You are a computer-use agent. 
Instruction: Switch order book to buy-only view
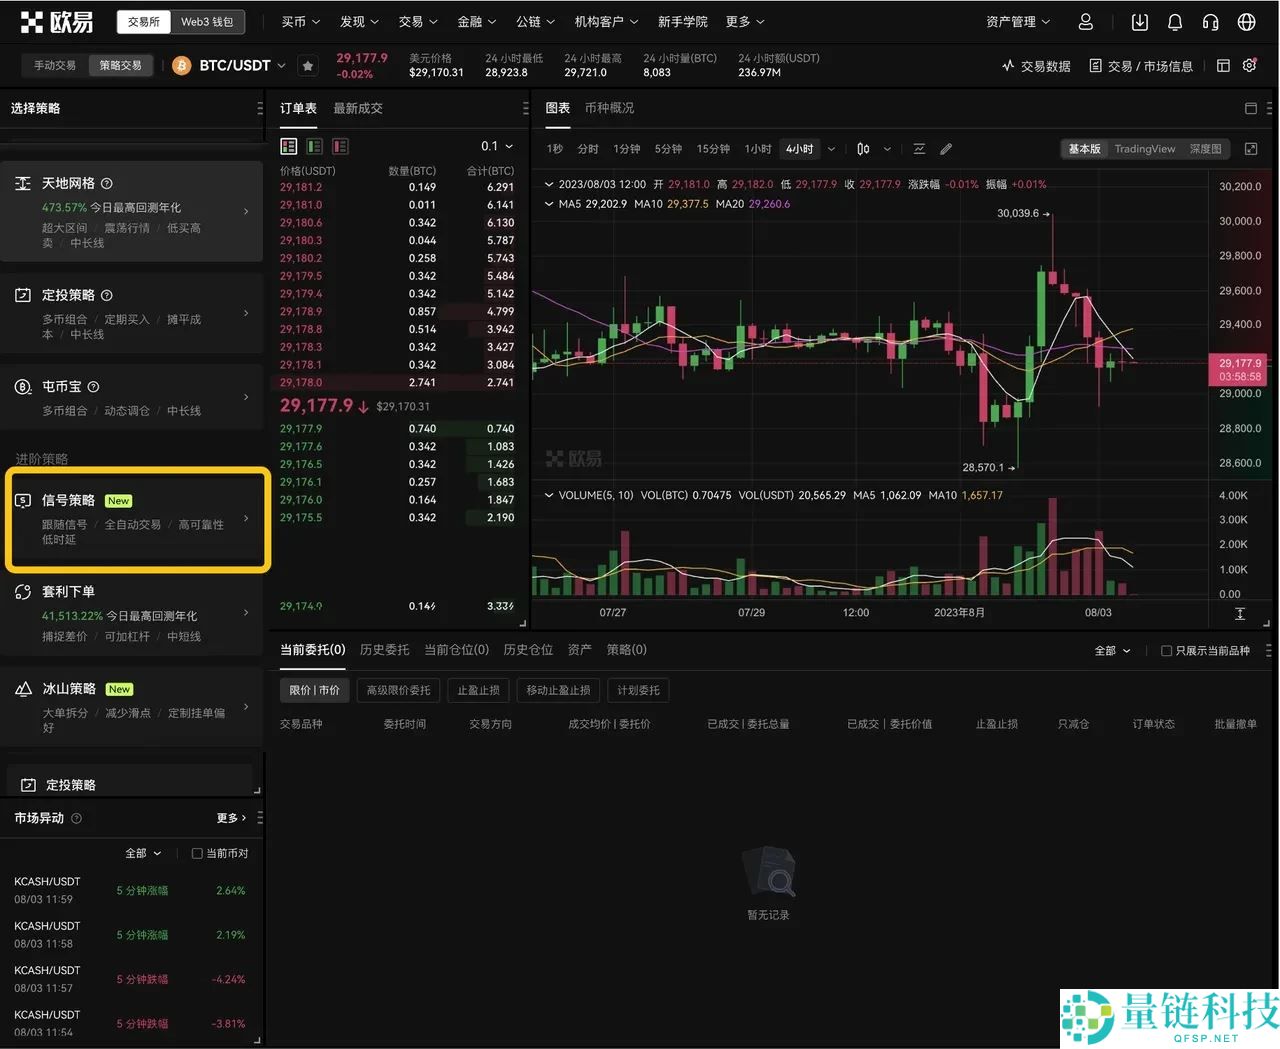314,146
